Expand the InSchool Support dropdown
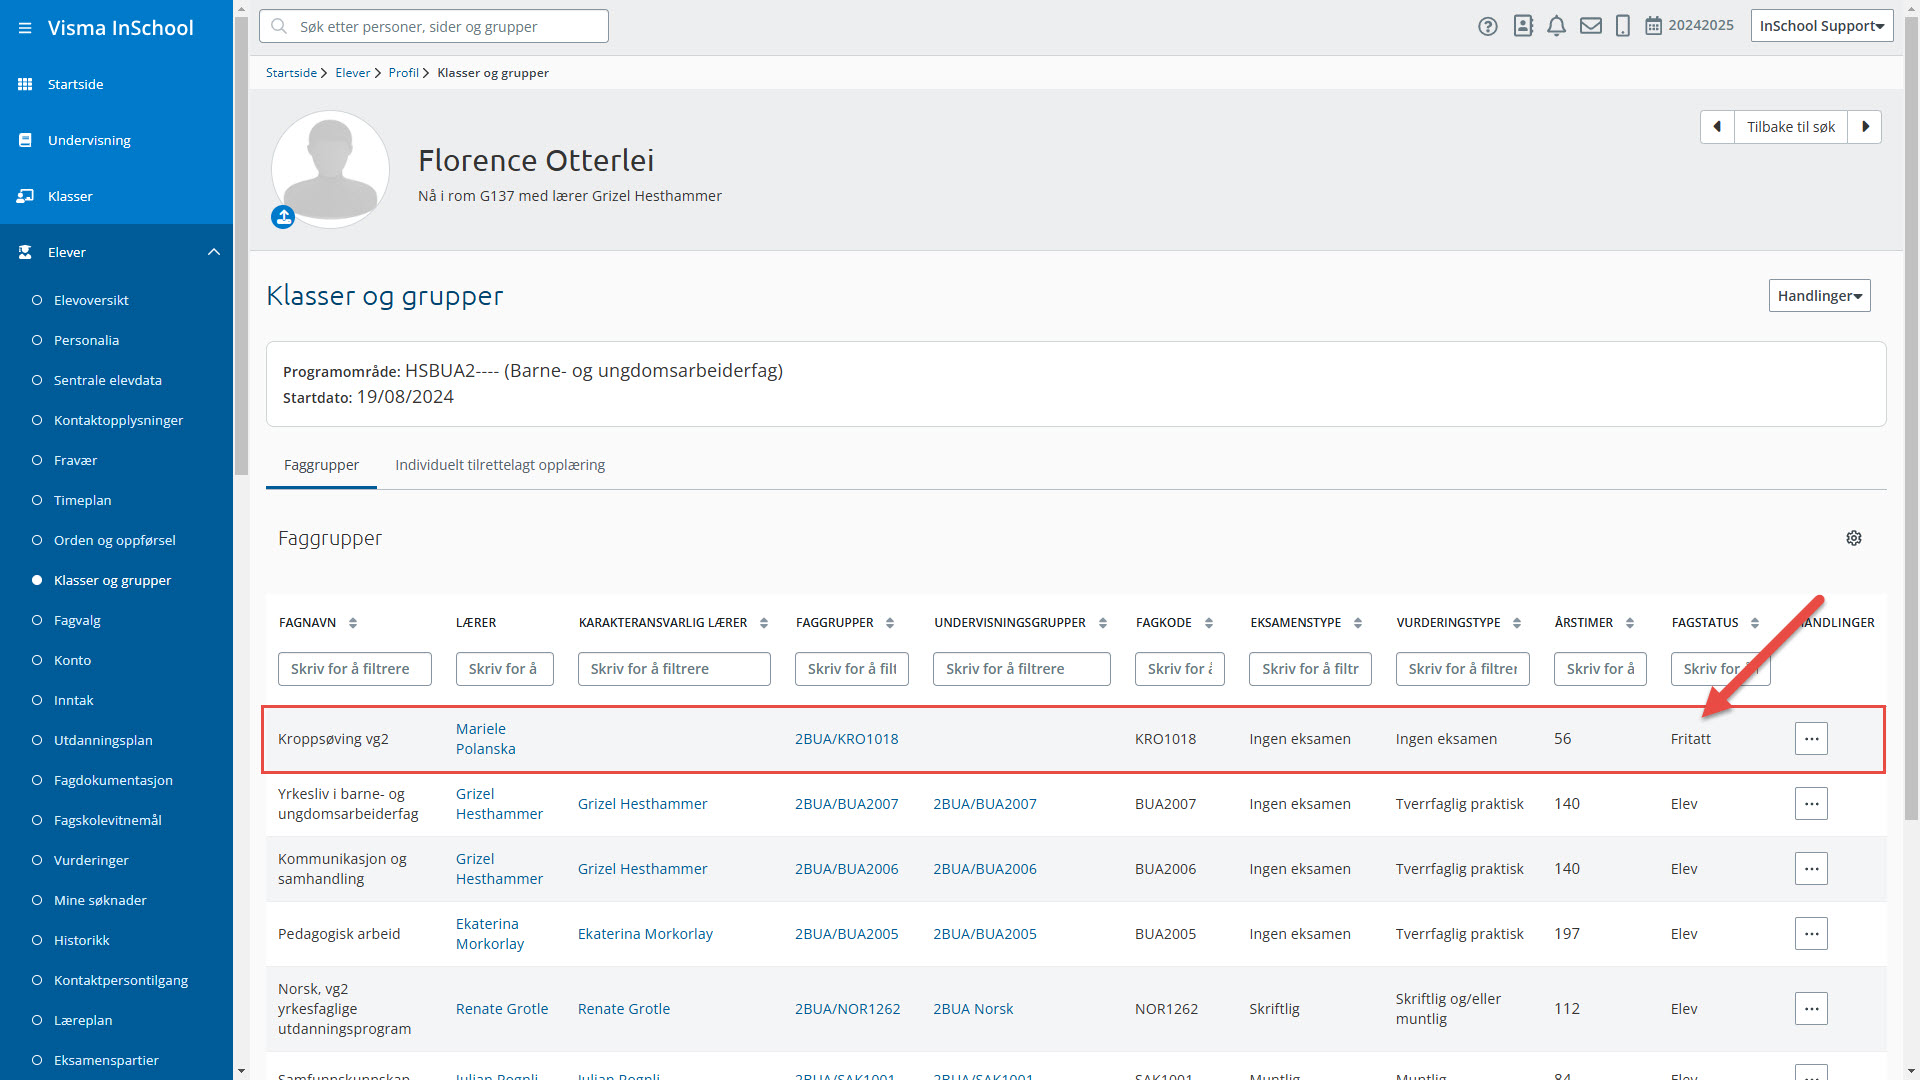 (x=1821, y=26)
